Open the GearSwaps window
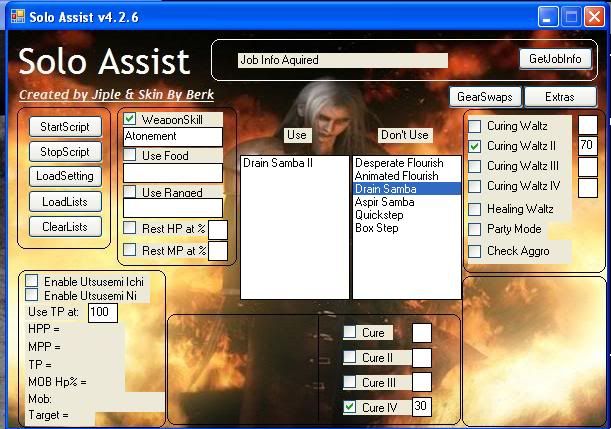 [483, 97]
